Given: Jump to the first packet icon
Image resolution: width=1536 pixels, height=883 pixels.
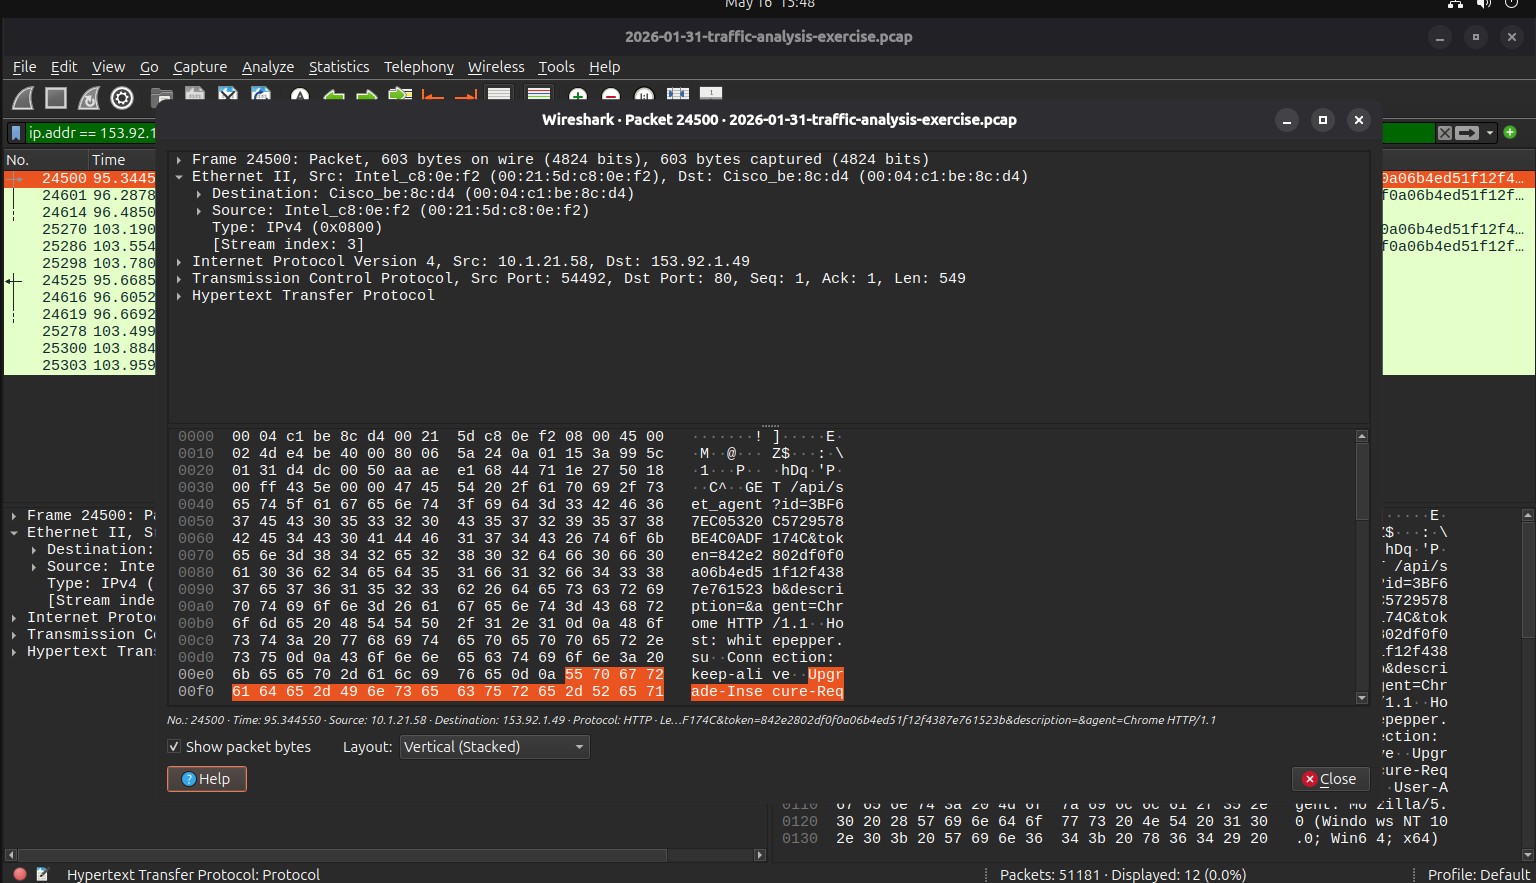Looking at the screenshot, I should 433,96.
